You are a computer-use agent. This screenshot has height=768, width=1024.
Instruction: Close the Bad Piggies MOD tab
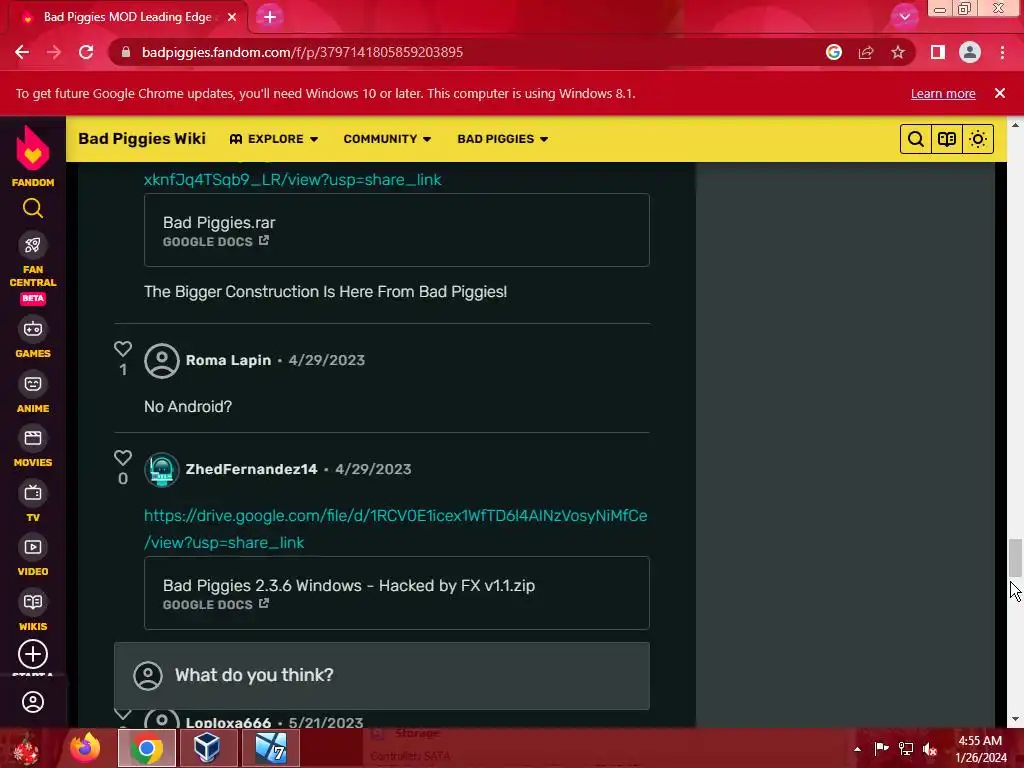click(x=232, y=17)
